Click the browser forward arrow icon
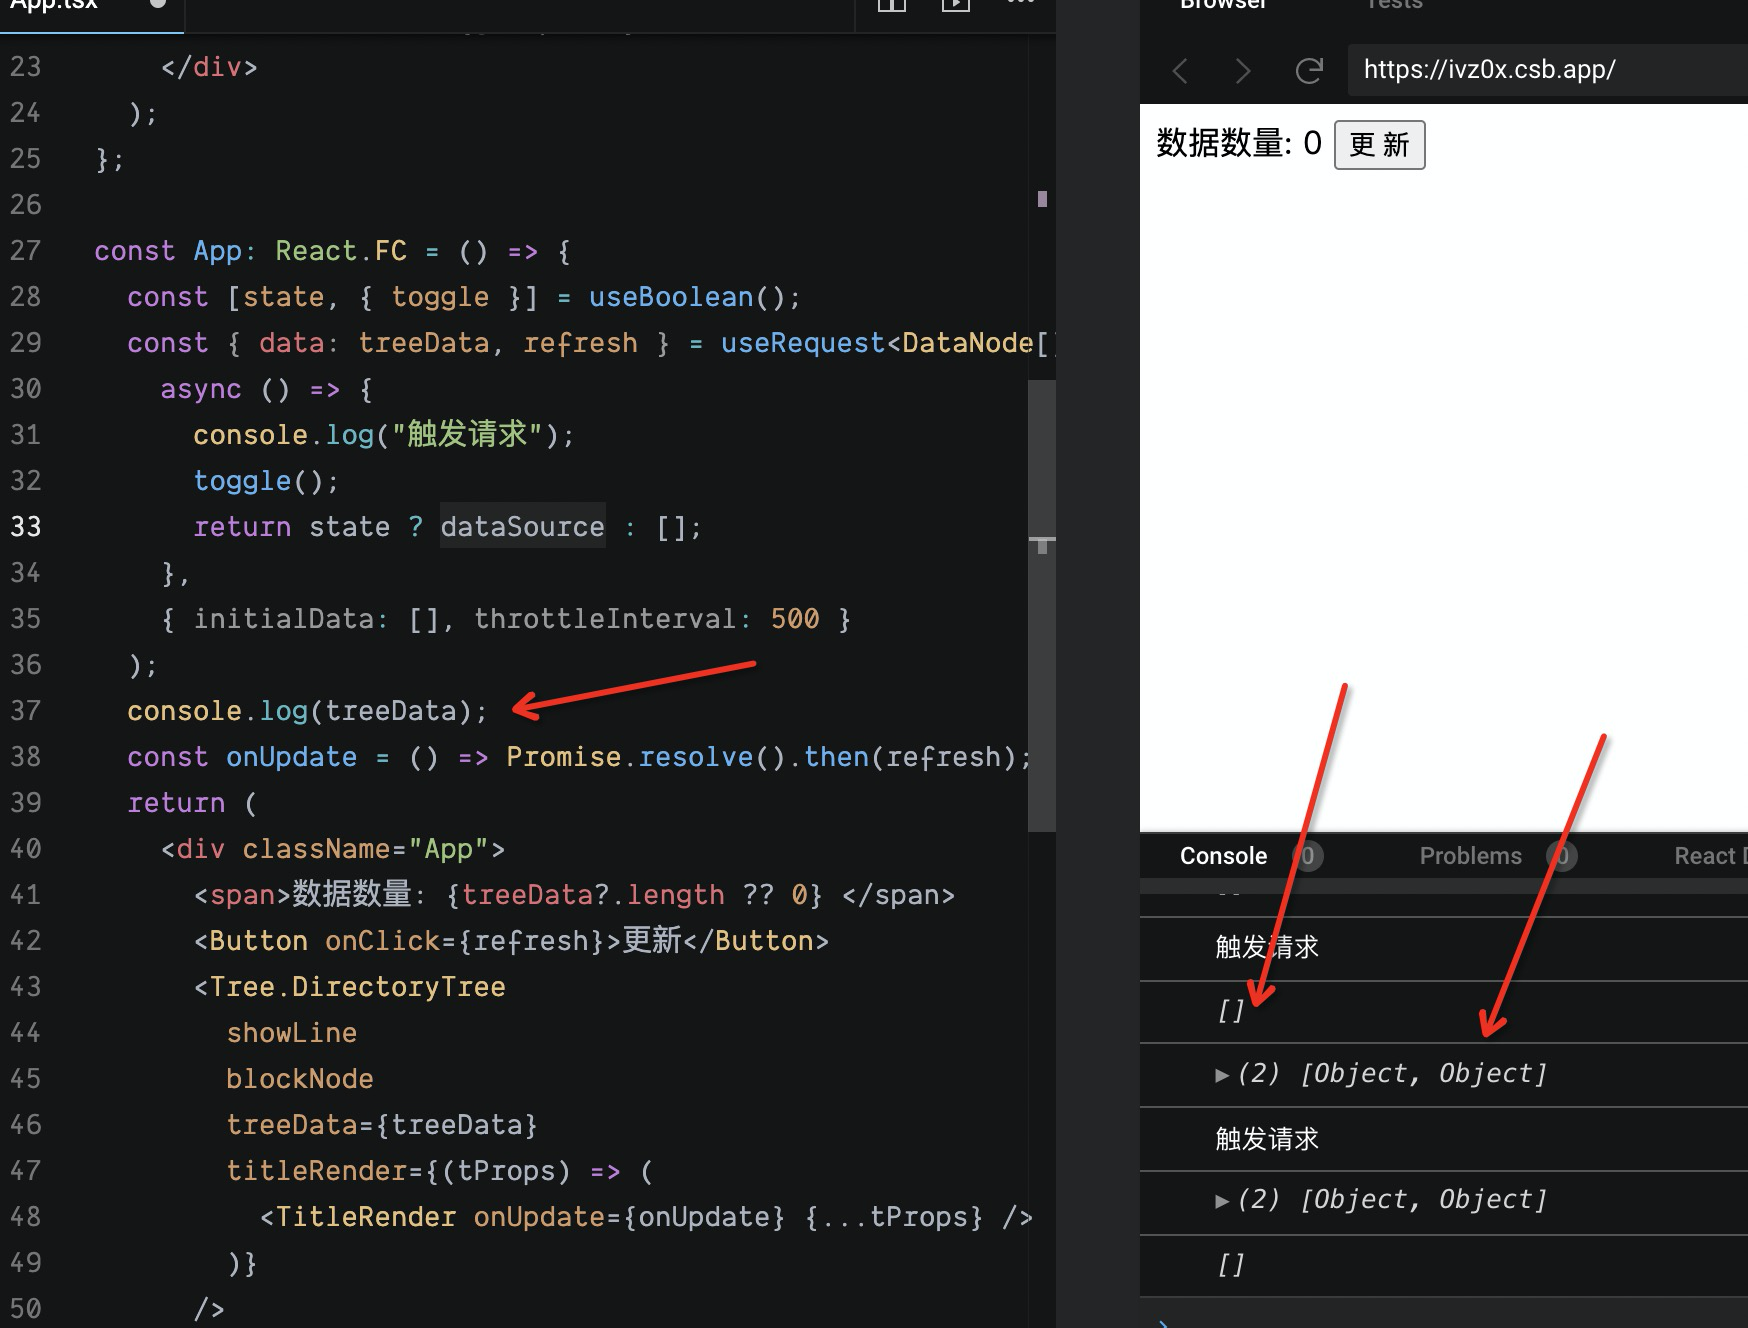Screen dimensions: 1748x1328 pyautogui.click(x=1243, y=70)
